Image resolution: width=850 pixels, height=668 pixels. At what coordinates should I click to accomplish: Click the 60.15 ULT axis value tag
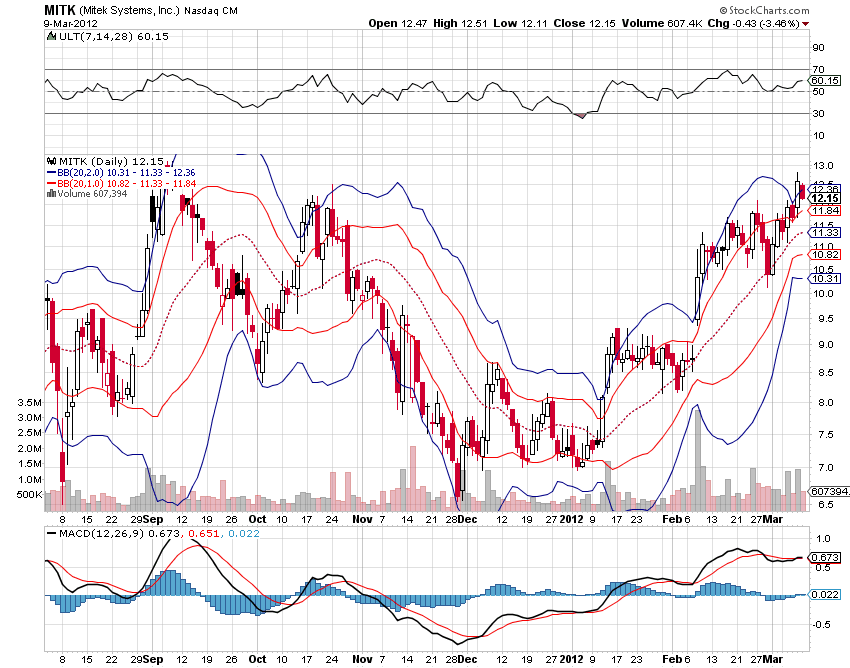825,80
